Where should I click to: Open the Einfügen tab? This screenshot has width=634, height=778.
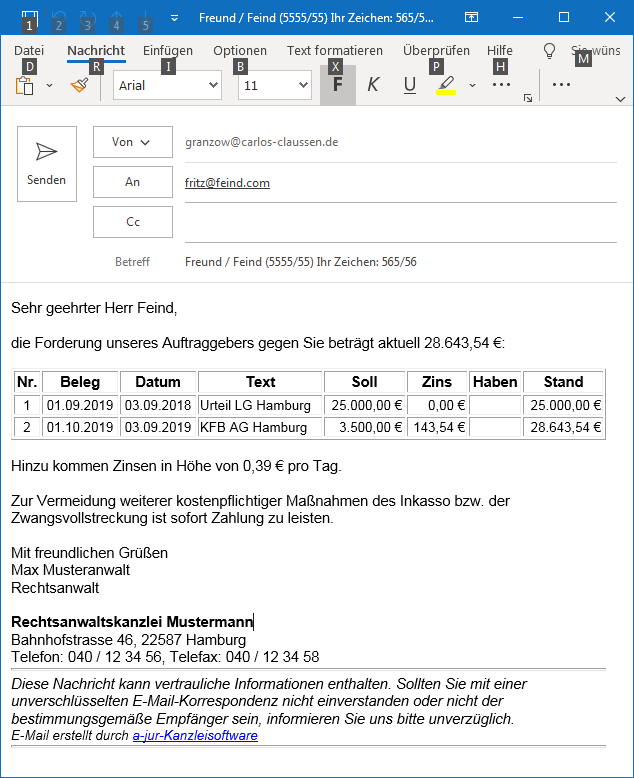[x=168, y=51]
